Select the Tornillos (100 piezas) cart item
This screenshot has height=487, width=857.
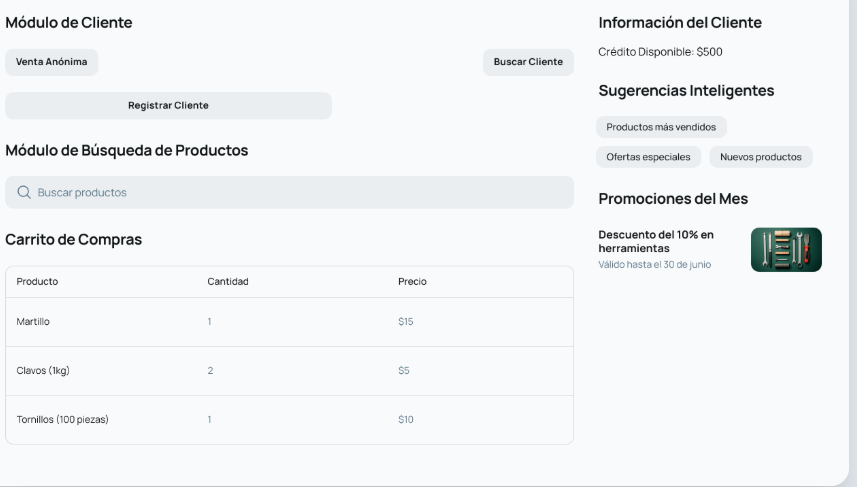coord(62,420)
